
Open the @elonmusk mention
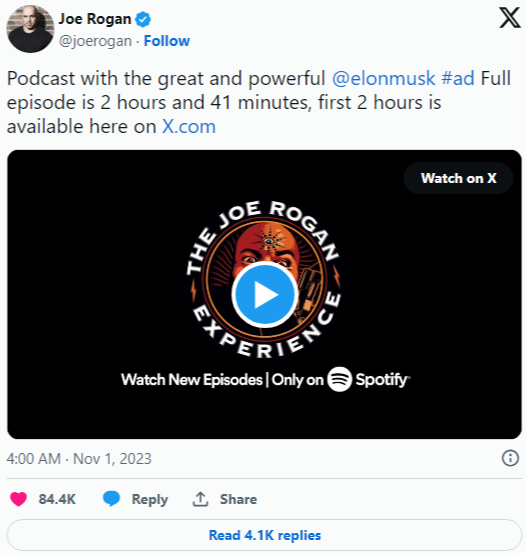point(383,78)
